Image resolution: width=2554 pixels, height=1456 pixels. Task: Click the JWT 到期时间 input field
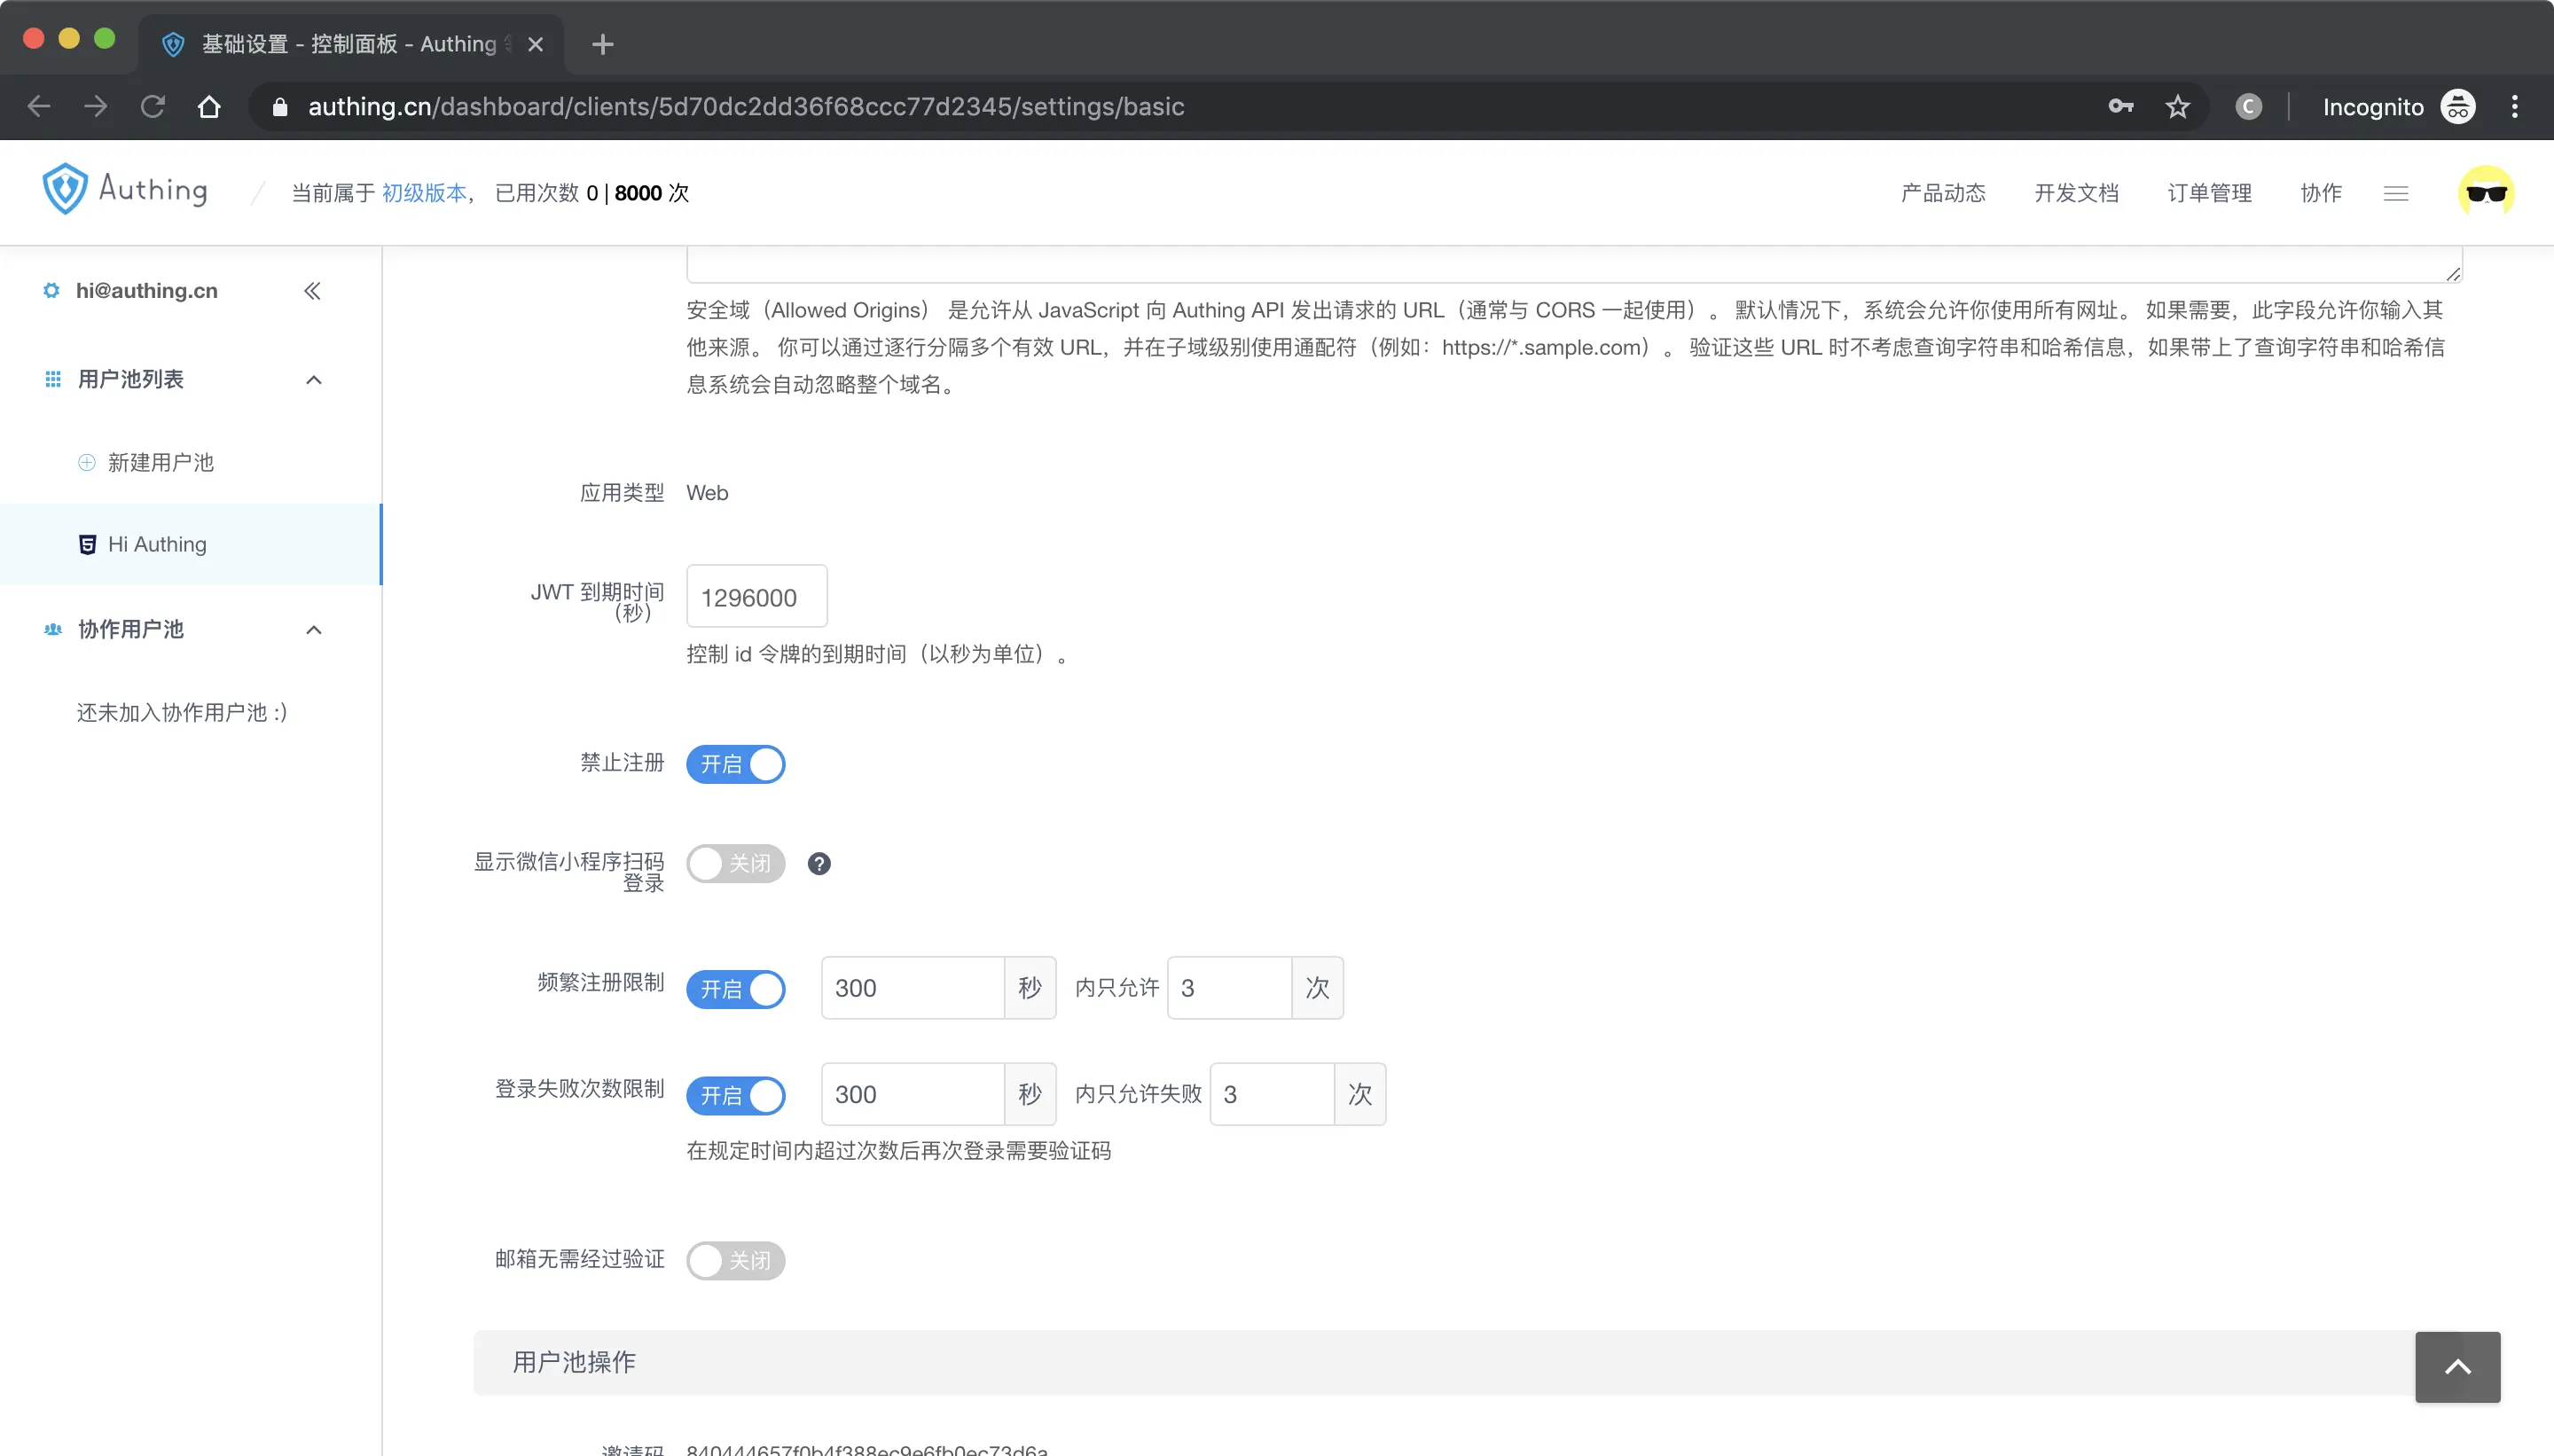click(x=756, y=598)
